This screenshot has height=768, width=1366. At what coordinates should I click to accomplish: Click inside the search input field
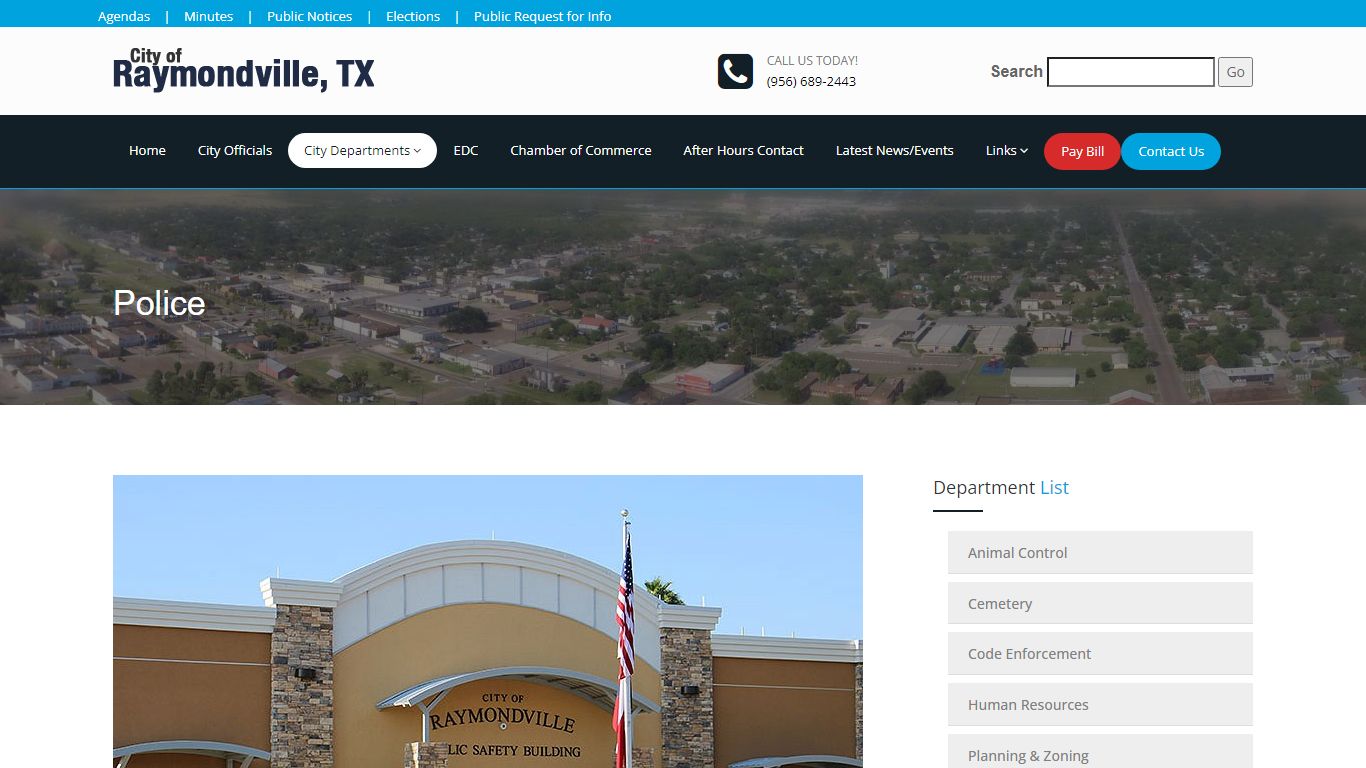click(x=1130, y=71)
